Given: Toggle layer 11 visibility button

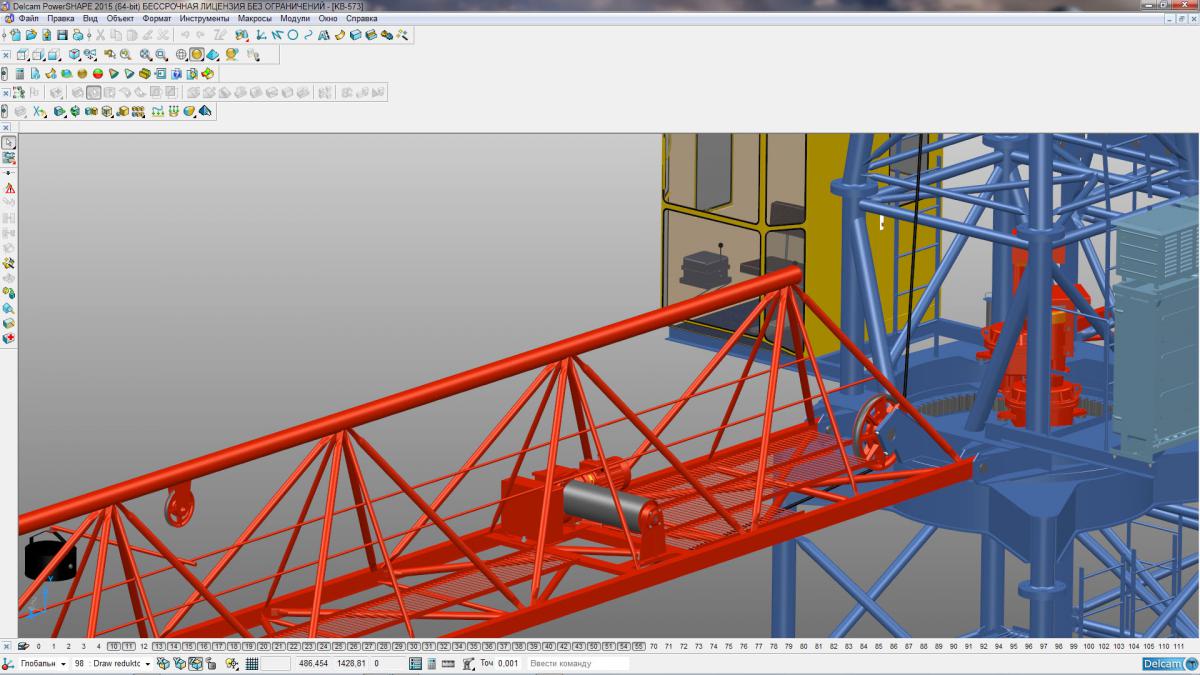Looking at the screenshot, I should coord(128,646).
